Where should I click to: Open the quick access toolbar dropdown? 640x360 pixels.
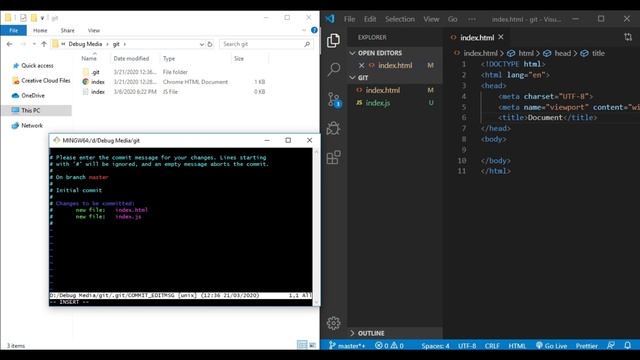(42, 18)
